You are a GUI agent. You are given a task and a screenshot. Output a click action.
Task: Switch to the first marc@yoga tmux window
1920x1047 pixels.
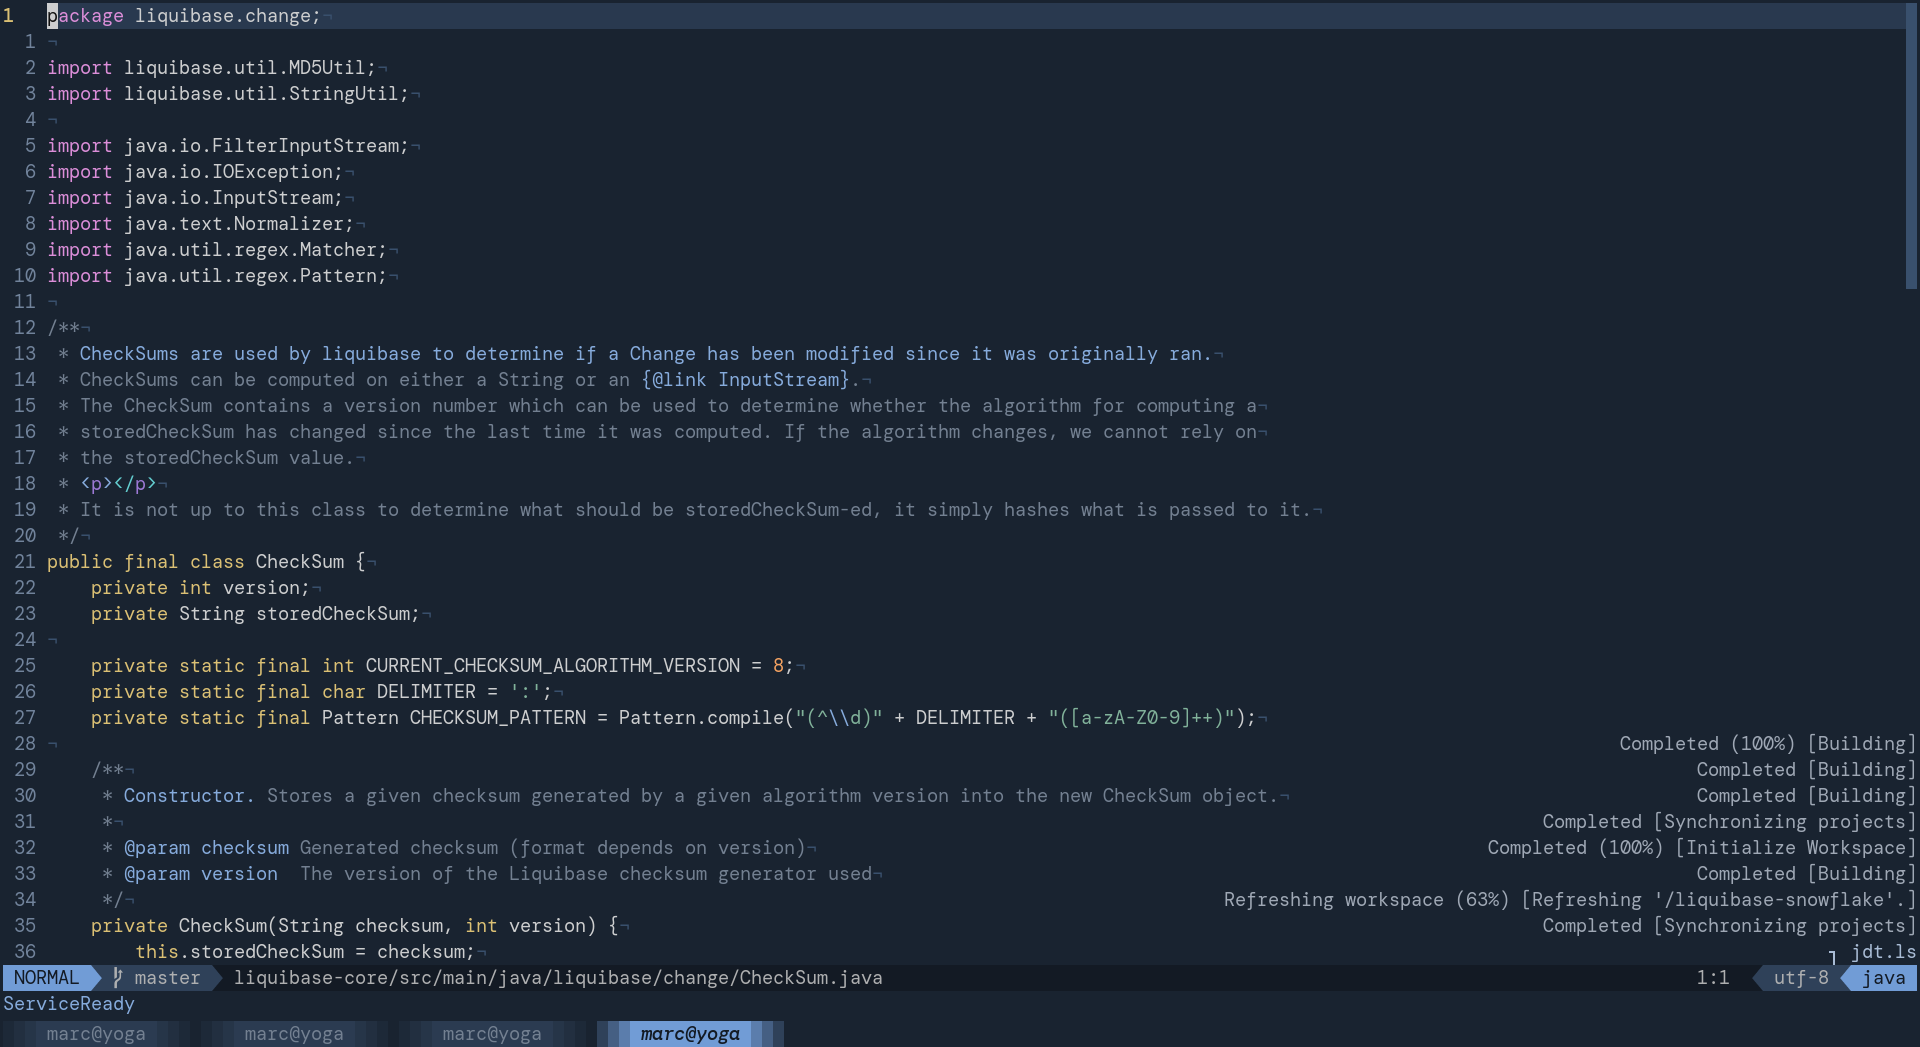96,1034
